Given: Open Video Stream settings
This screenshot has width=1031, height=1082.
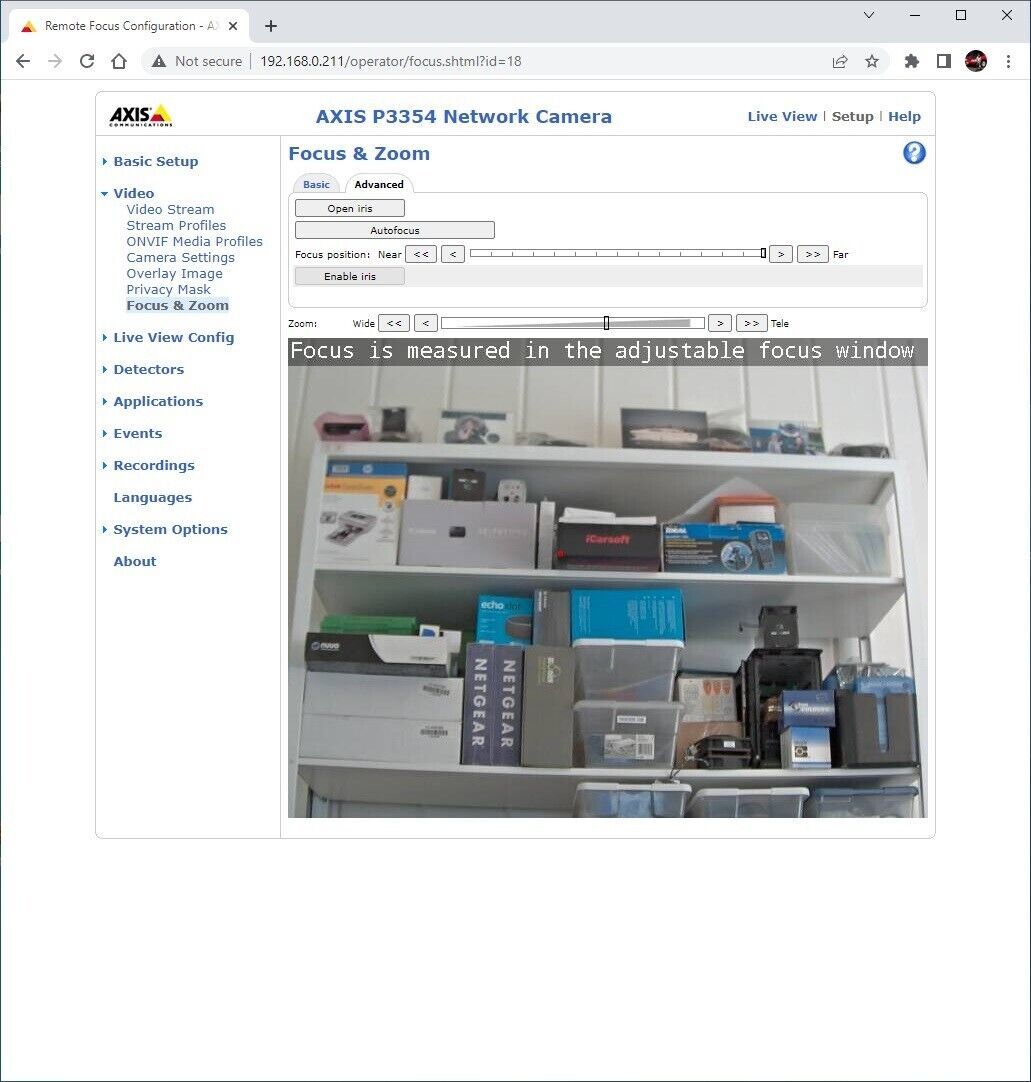Looking at the screenshot, I should tap(170, 209).
